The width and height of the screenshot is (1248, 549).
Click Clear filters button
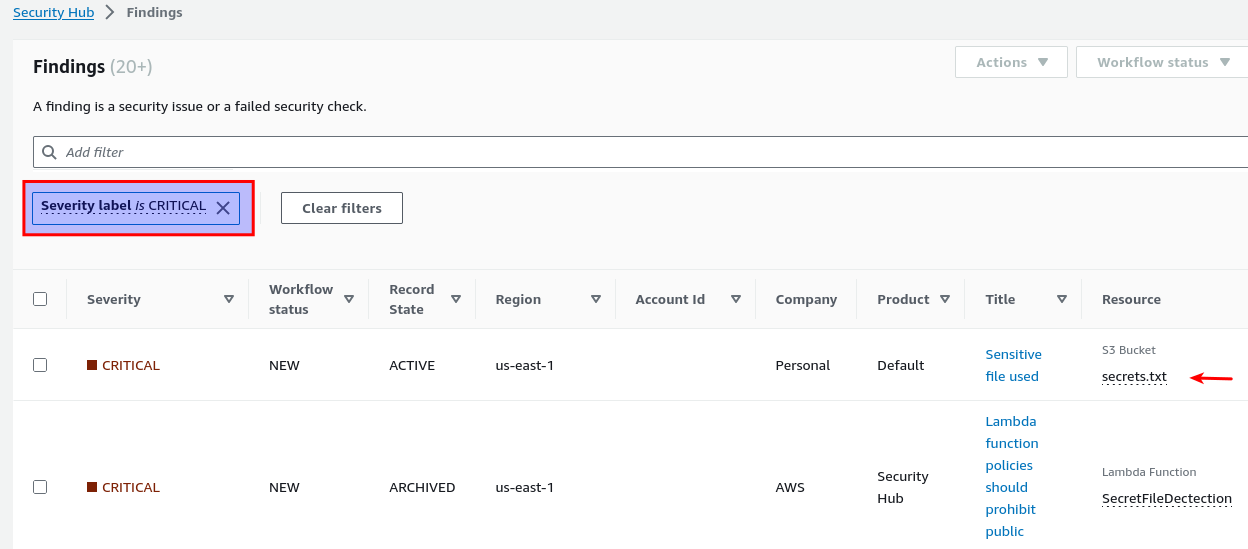(342, 208)
